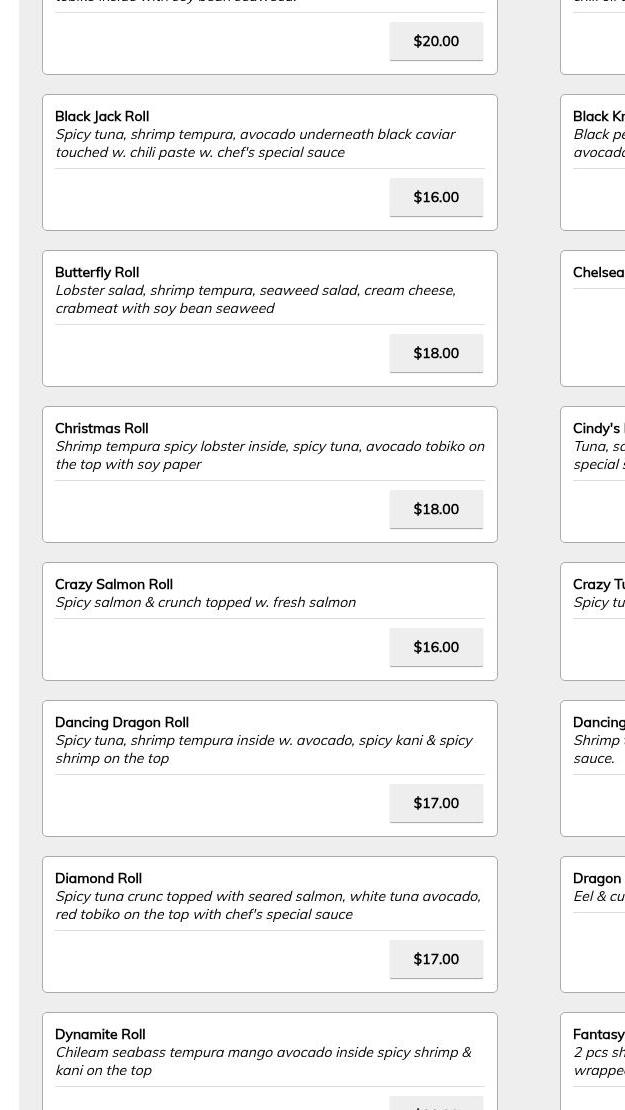Click the Diamond Roll description about seared salmon
Image resolution: width=625 pixels, height=1110 pixels.
point(268,905)
